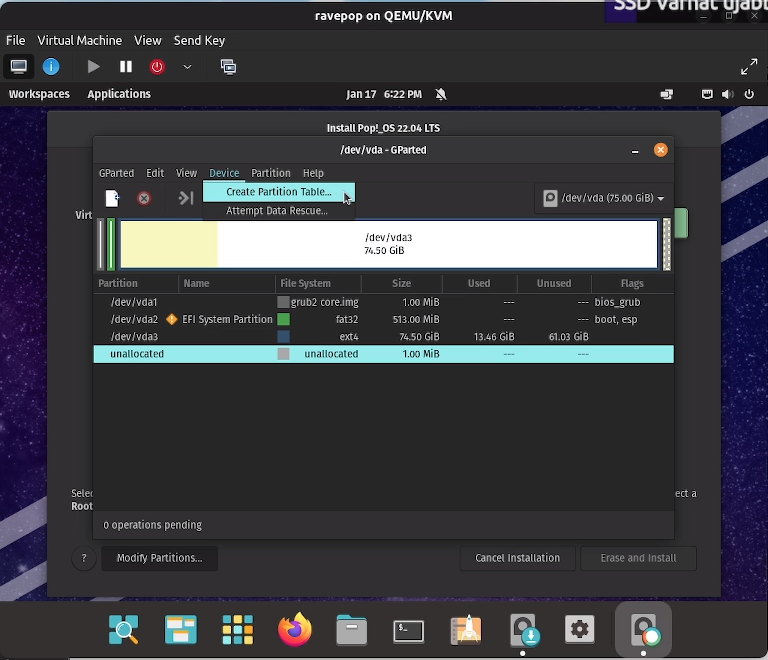This screenshot has height=660, width=768.
Task: Click Cancel Installation
Action: [517, 558]
